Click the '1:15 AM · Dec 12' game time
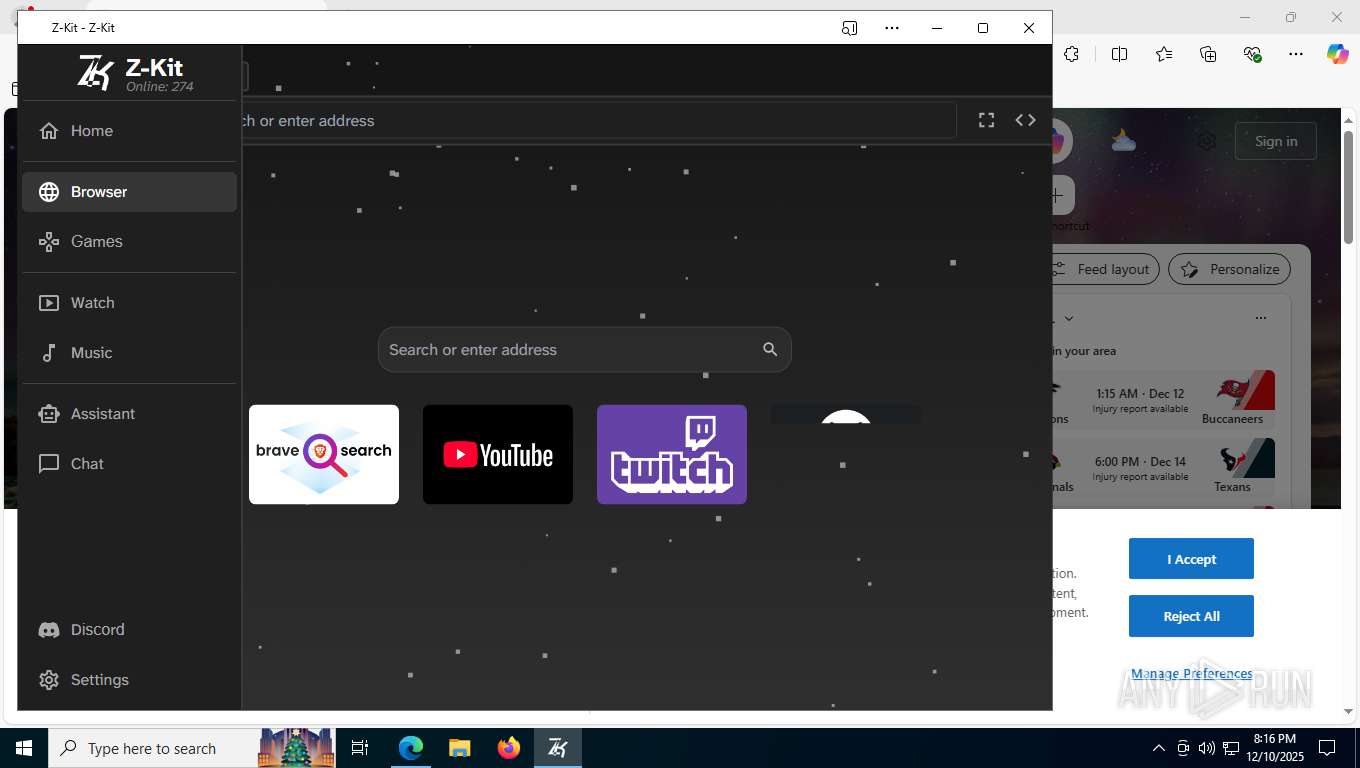The image size is (1360, 768). [x=1140, y=394]
